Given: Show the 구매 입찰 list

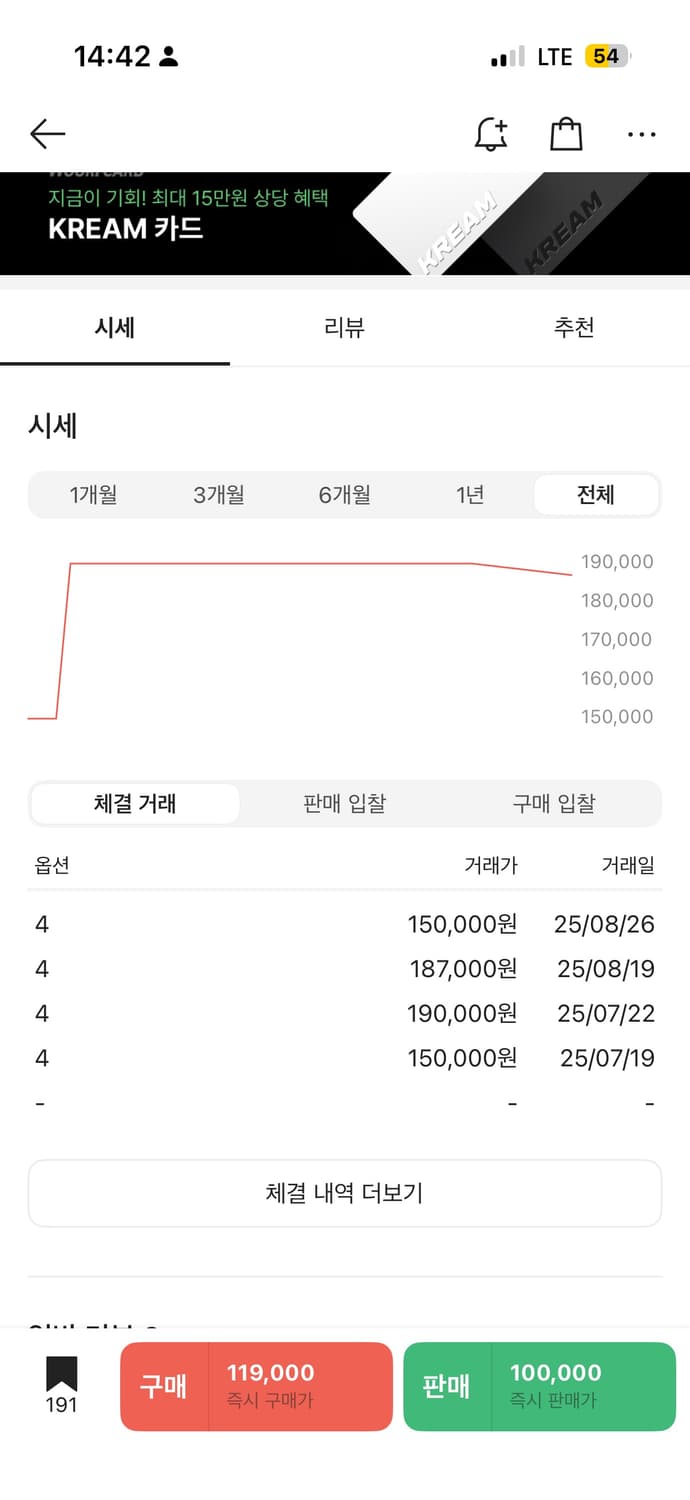Looking at the screenshot, I should [554, 804].
